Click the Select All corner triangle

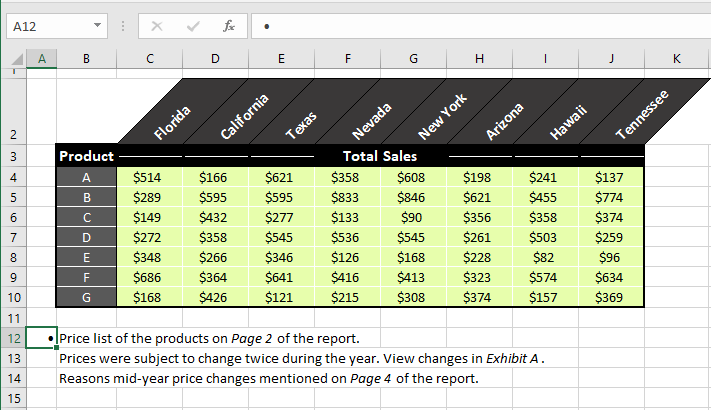[x=16, y=59]
